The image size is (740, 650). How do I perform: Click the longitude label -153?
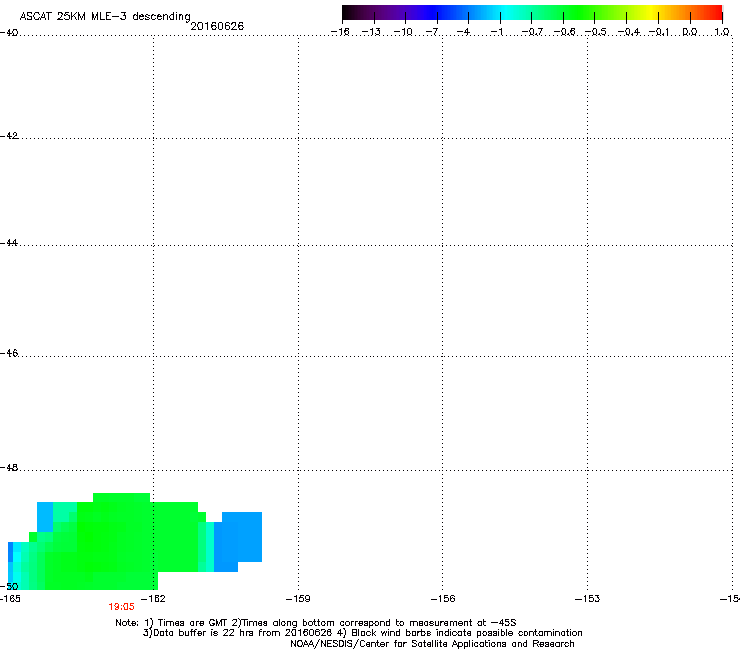(588, 599)
